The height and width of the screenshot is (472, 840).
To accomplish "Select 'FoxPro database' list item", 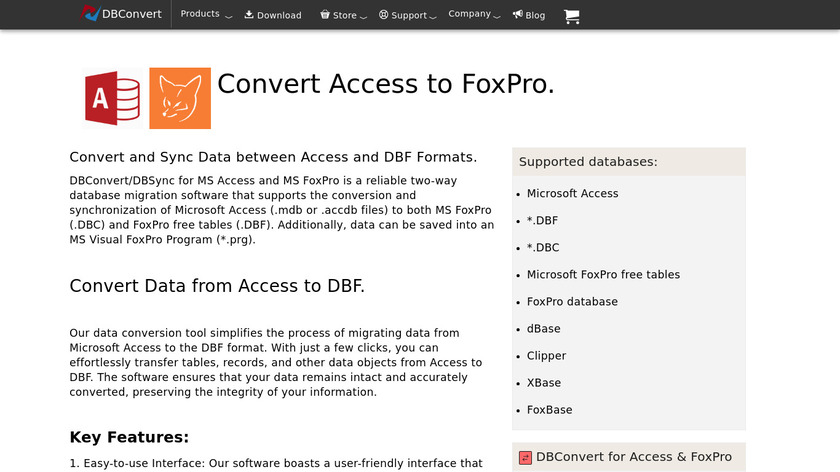I will coord(572,302).
